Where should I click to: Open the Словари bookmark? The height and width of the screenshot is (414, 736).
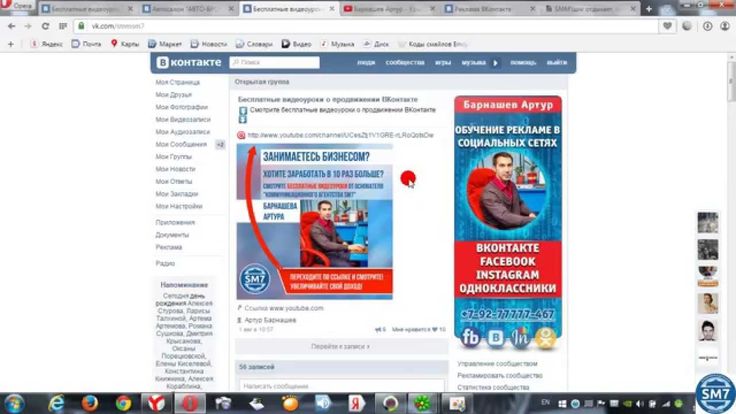(x=254, y=44)
